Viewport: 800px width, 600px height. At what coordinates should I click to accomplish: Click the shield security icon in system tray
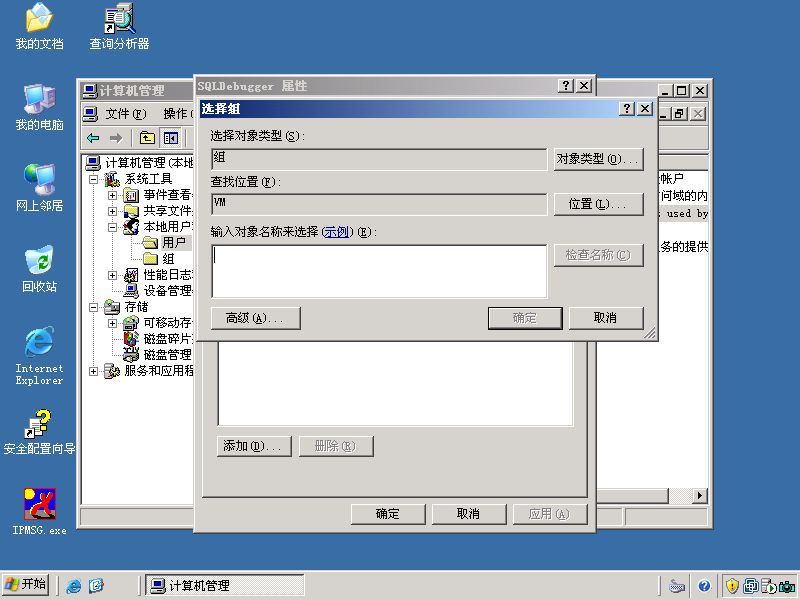[732, 586]
